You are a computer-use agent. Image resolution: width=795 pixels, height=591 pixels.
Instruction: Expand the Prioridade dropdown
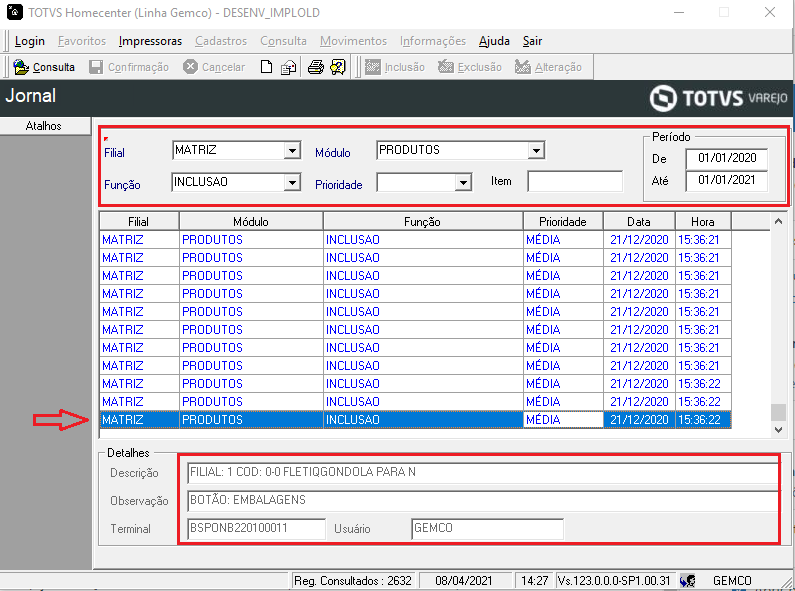463,182
